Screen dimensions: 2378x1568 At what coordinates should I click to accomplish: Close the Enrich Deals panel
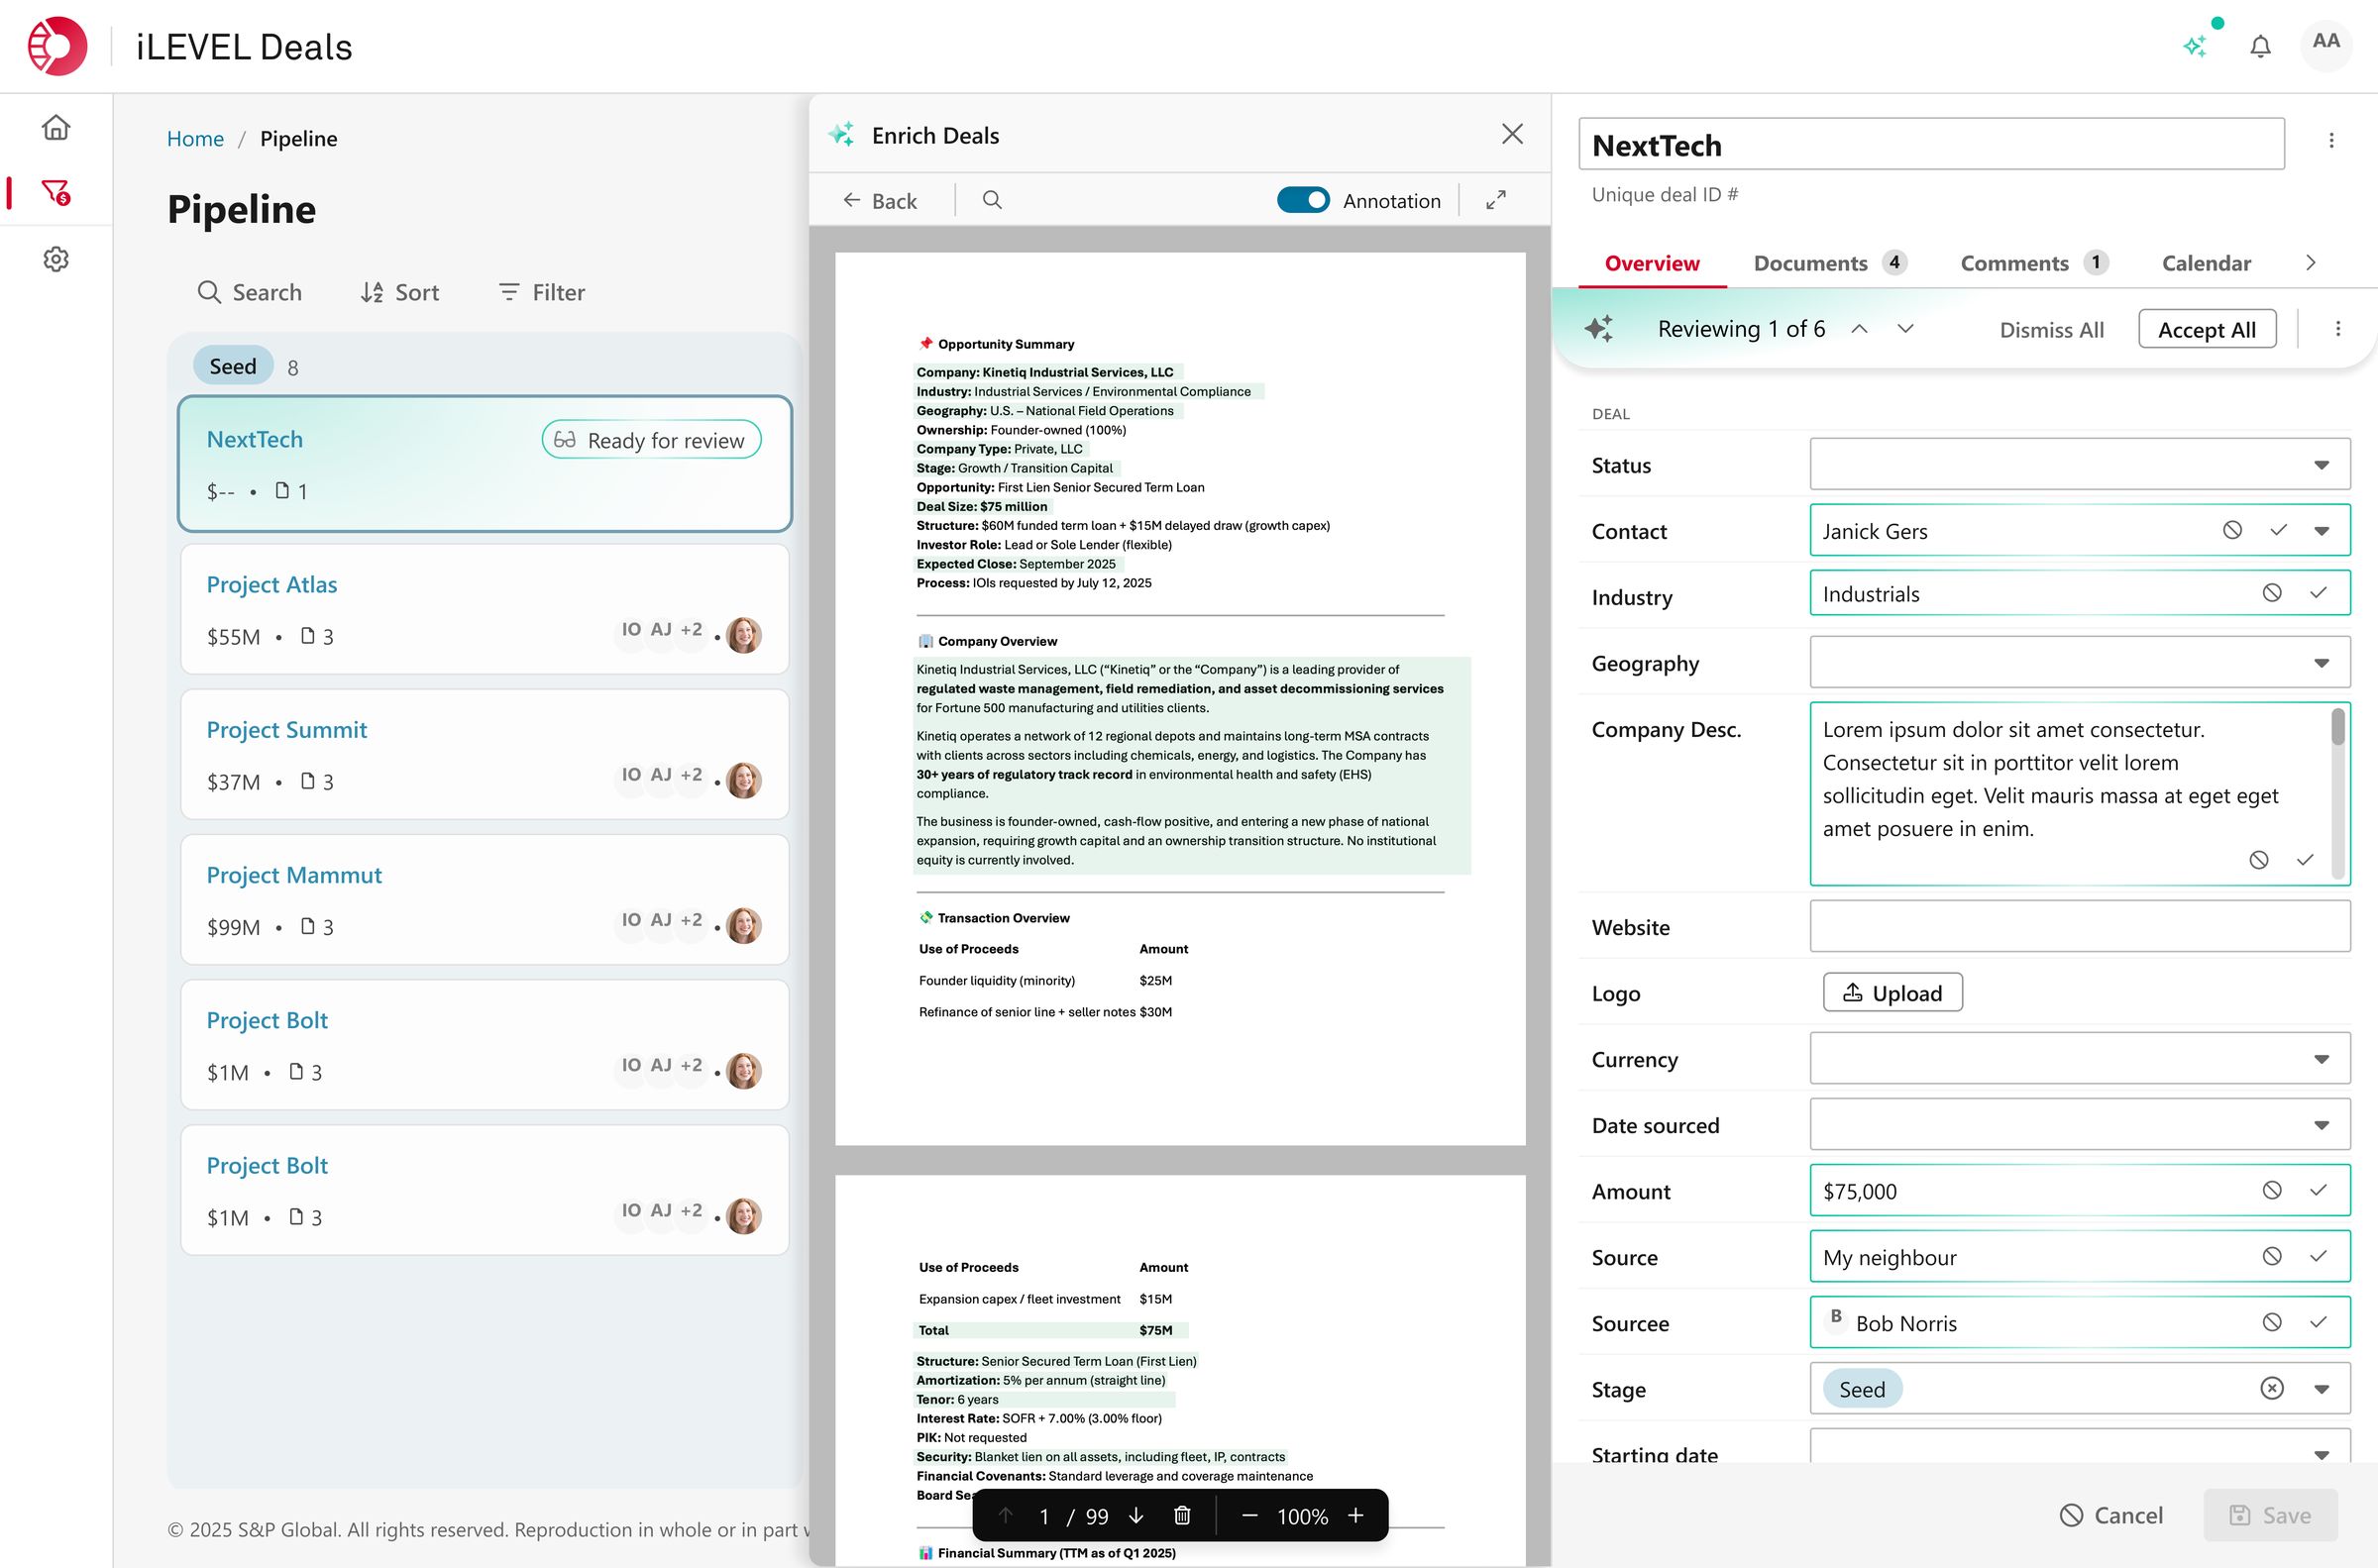(x=1512, y=134)
